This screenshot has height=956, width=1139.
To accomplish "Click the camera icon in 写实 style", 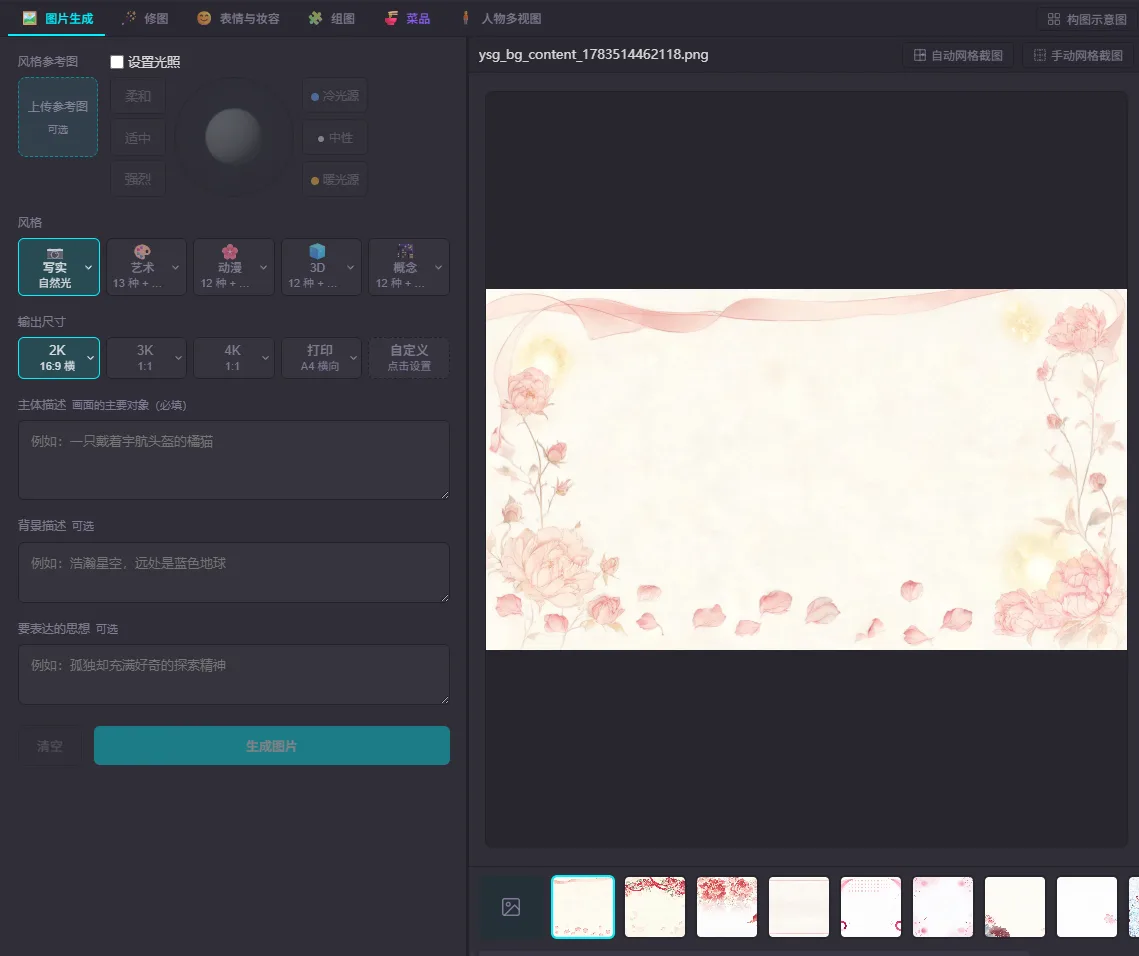I will [x=55, y=254].
